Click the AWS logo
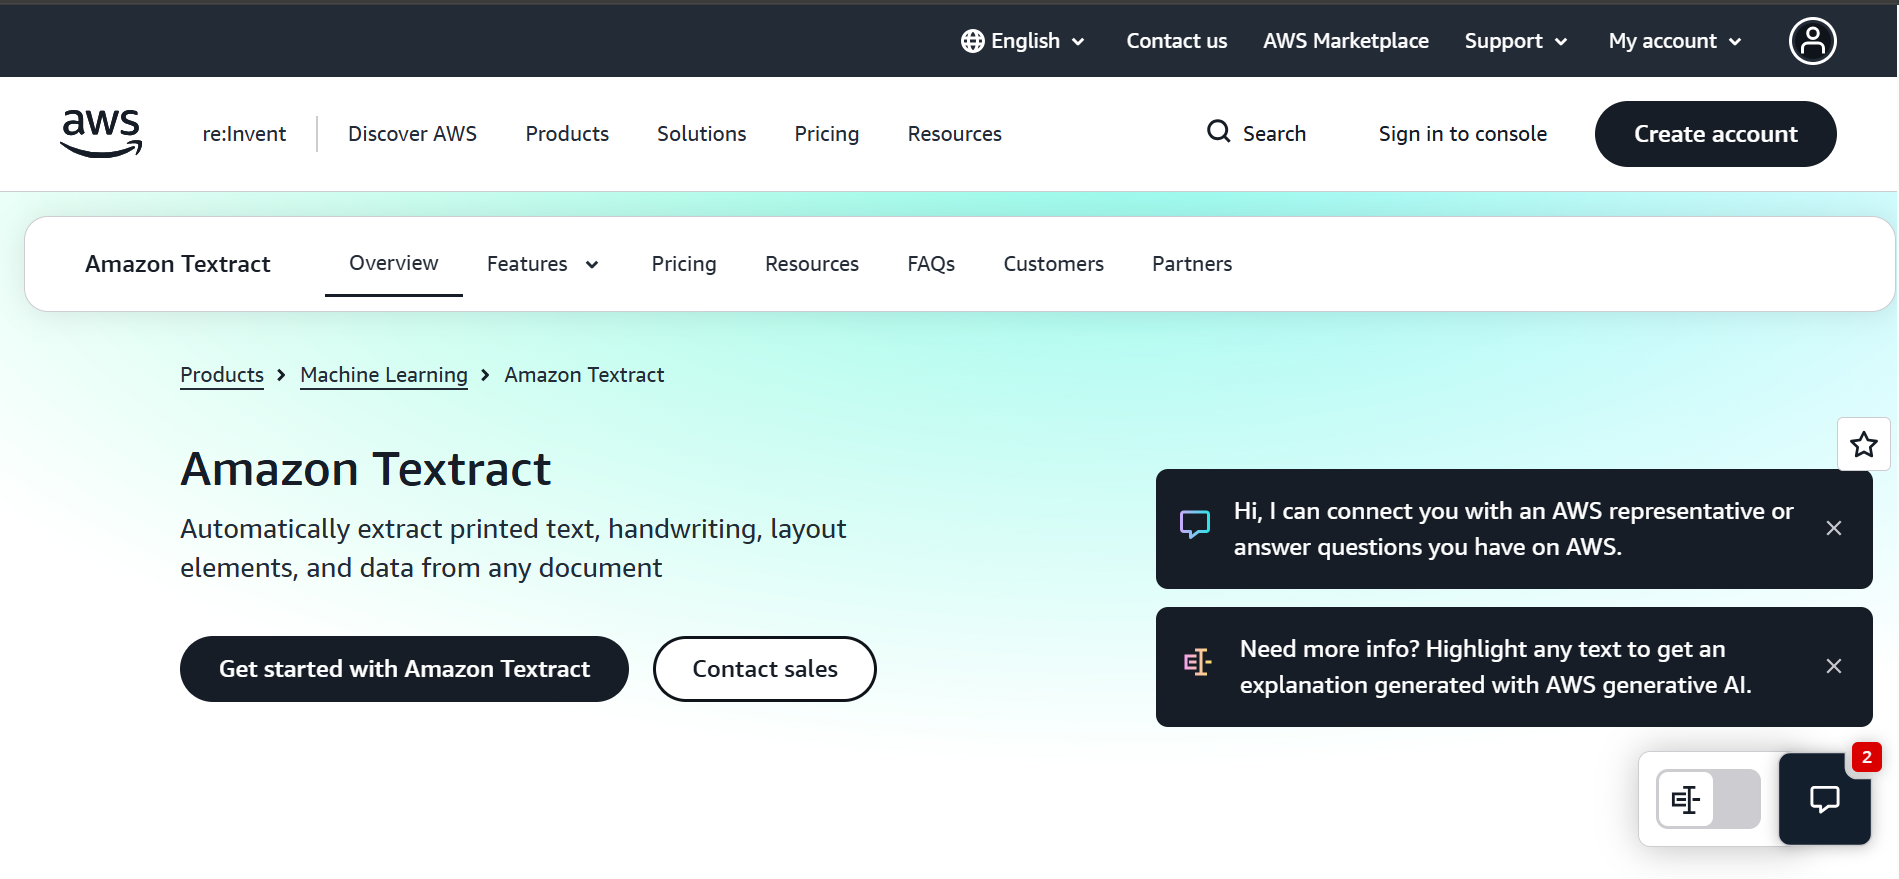Viewport: 1899px width, 879px height. coord(101,134)
